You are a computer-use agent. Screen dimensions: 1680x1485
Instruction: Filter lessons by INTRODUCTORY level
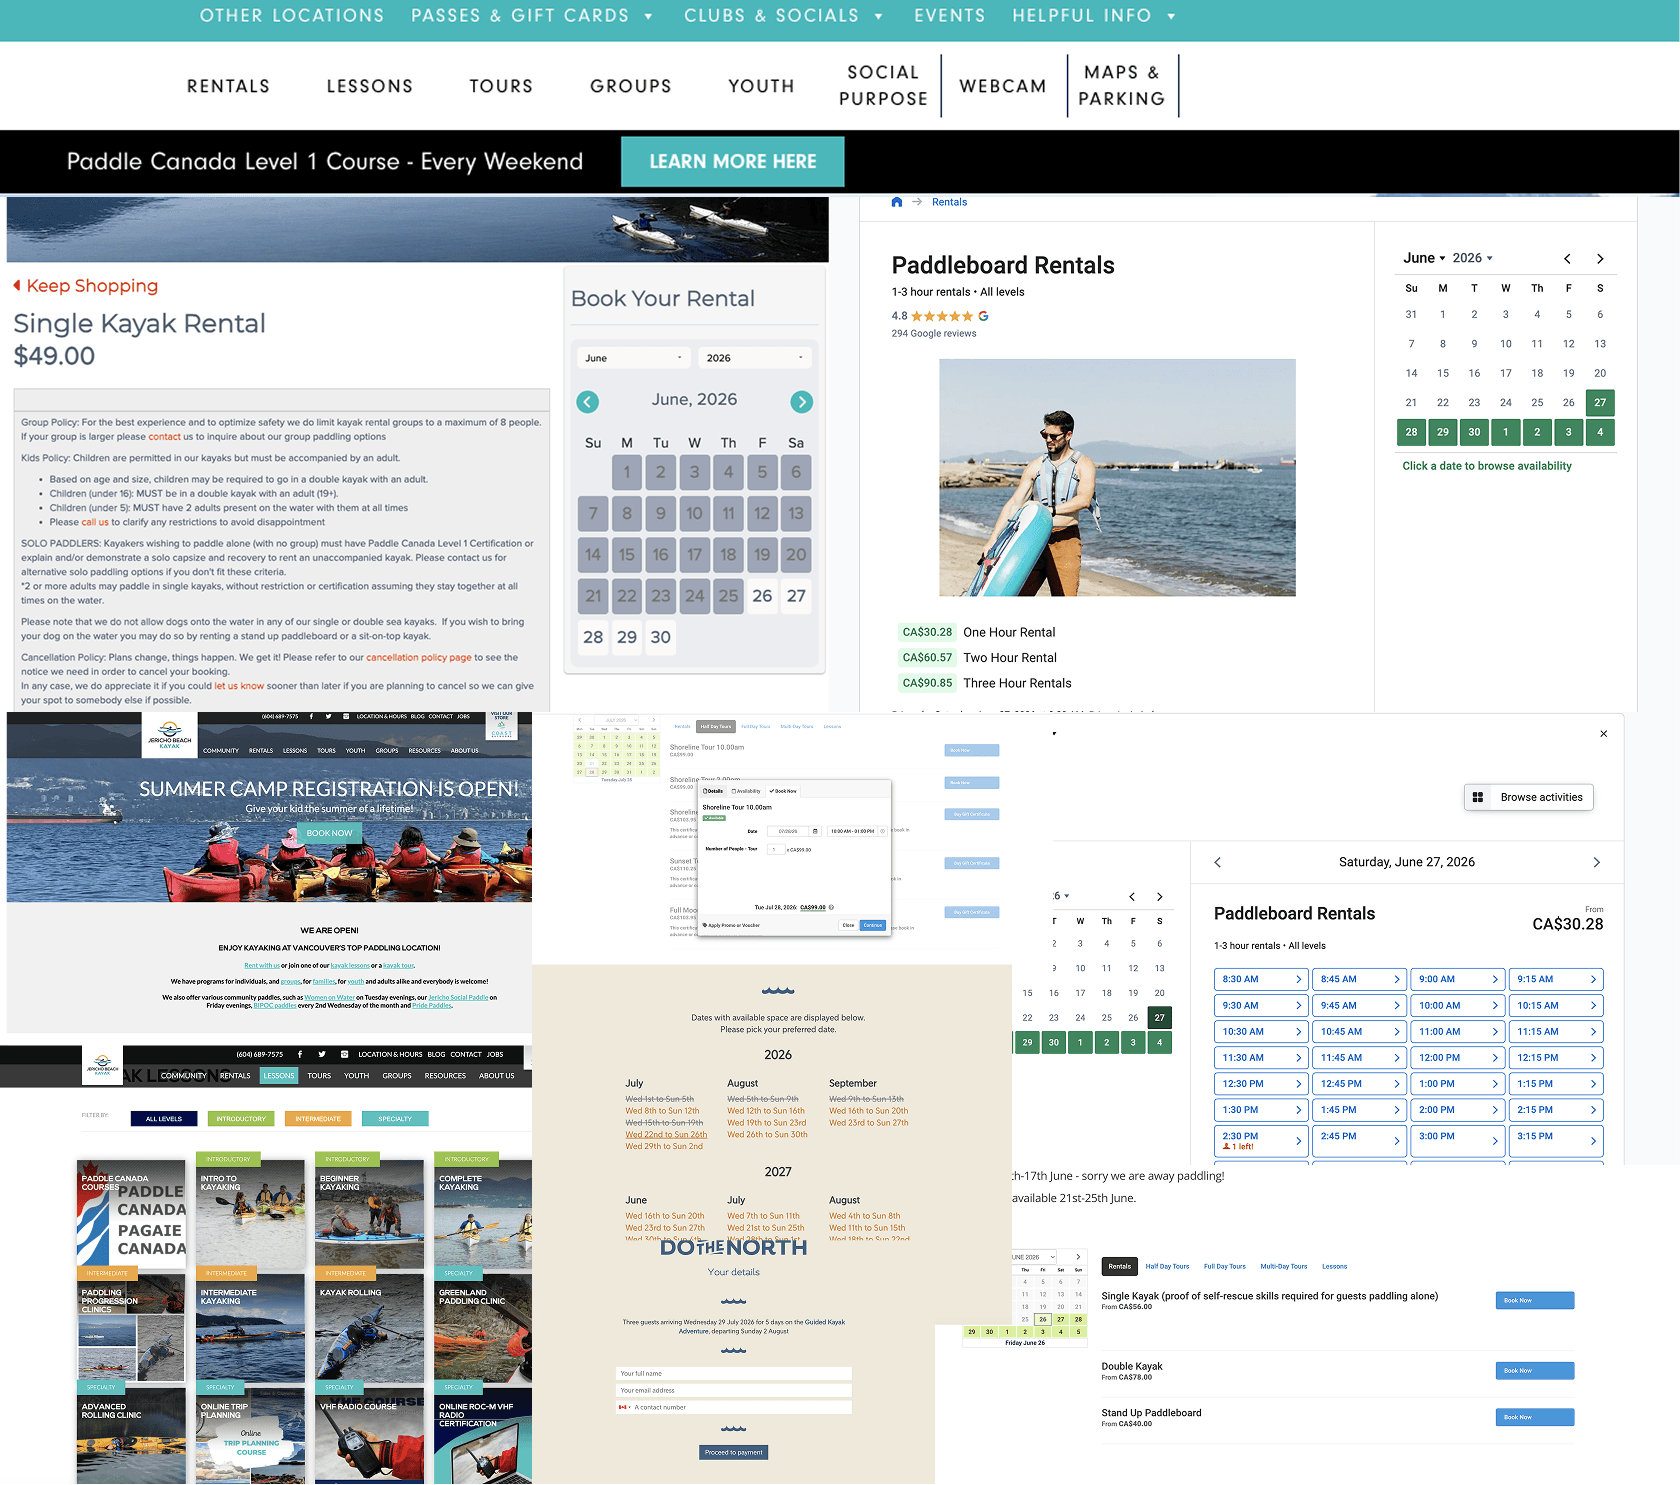pyautogui.click(x=241, y=1119)
